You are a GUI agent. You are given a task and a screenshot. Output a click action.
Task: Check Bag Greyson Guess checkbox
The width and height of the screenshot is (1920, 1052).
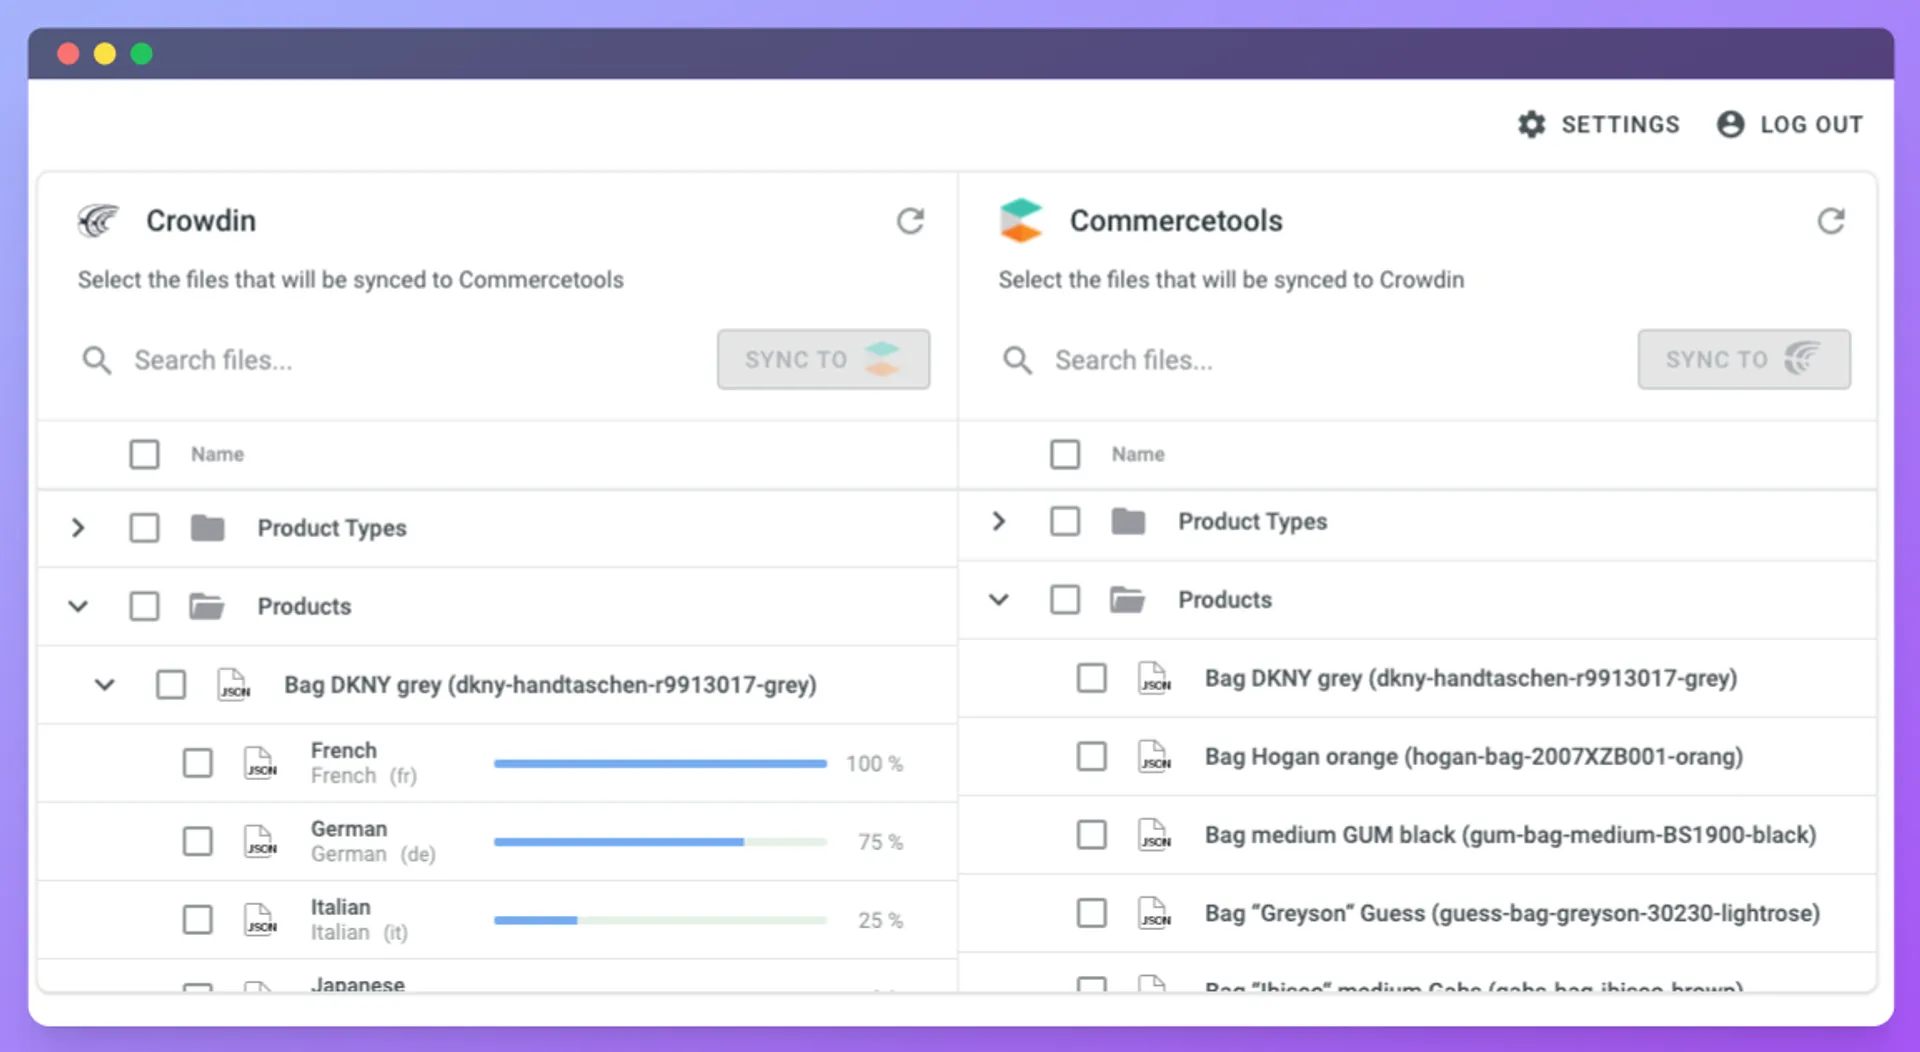click(1092, 913)
